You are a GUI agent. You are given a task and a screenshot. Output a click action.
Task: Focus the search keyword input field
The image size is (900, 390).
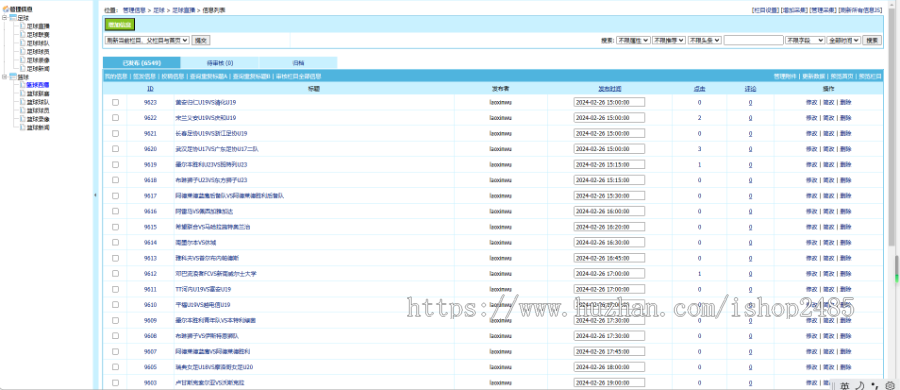click(x=754, y=40)
